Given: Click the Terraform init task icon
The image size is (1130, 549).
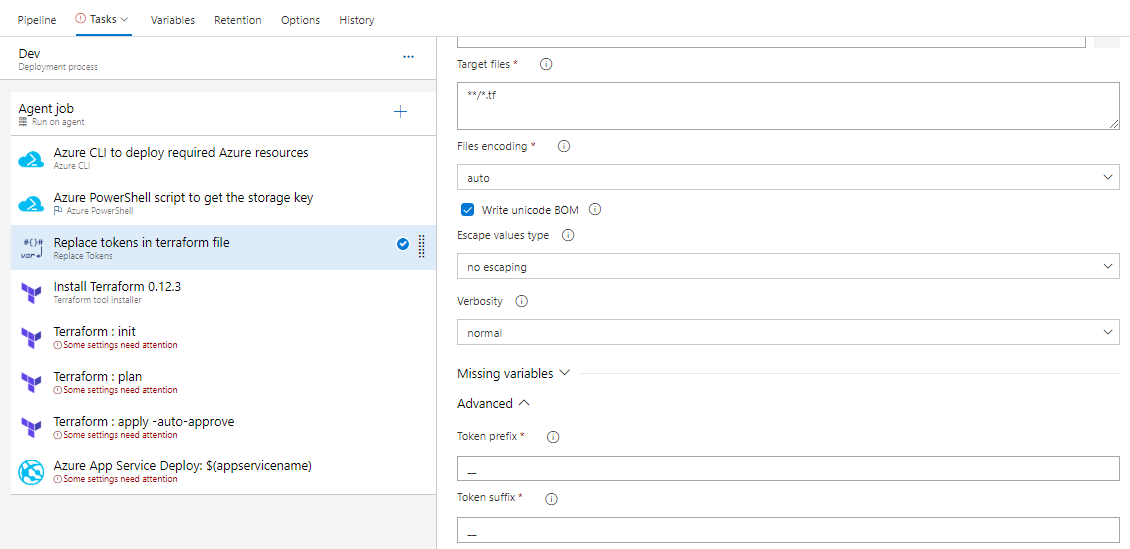Looking at the screenshot, I should (x=32, y=338).
